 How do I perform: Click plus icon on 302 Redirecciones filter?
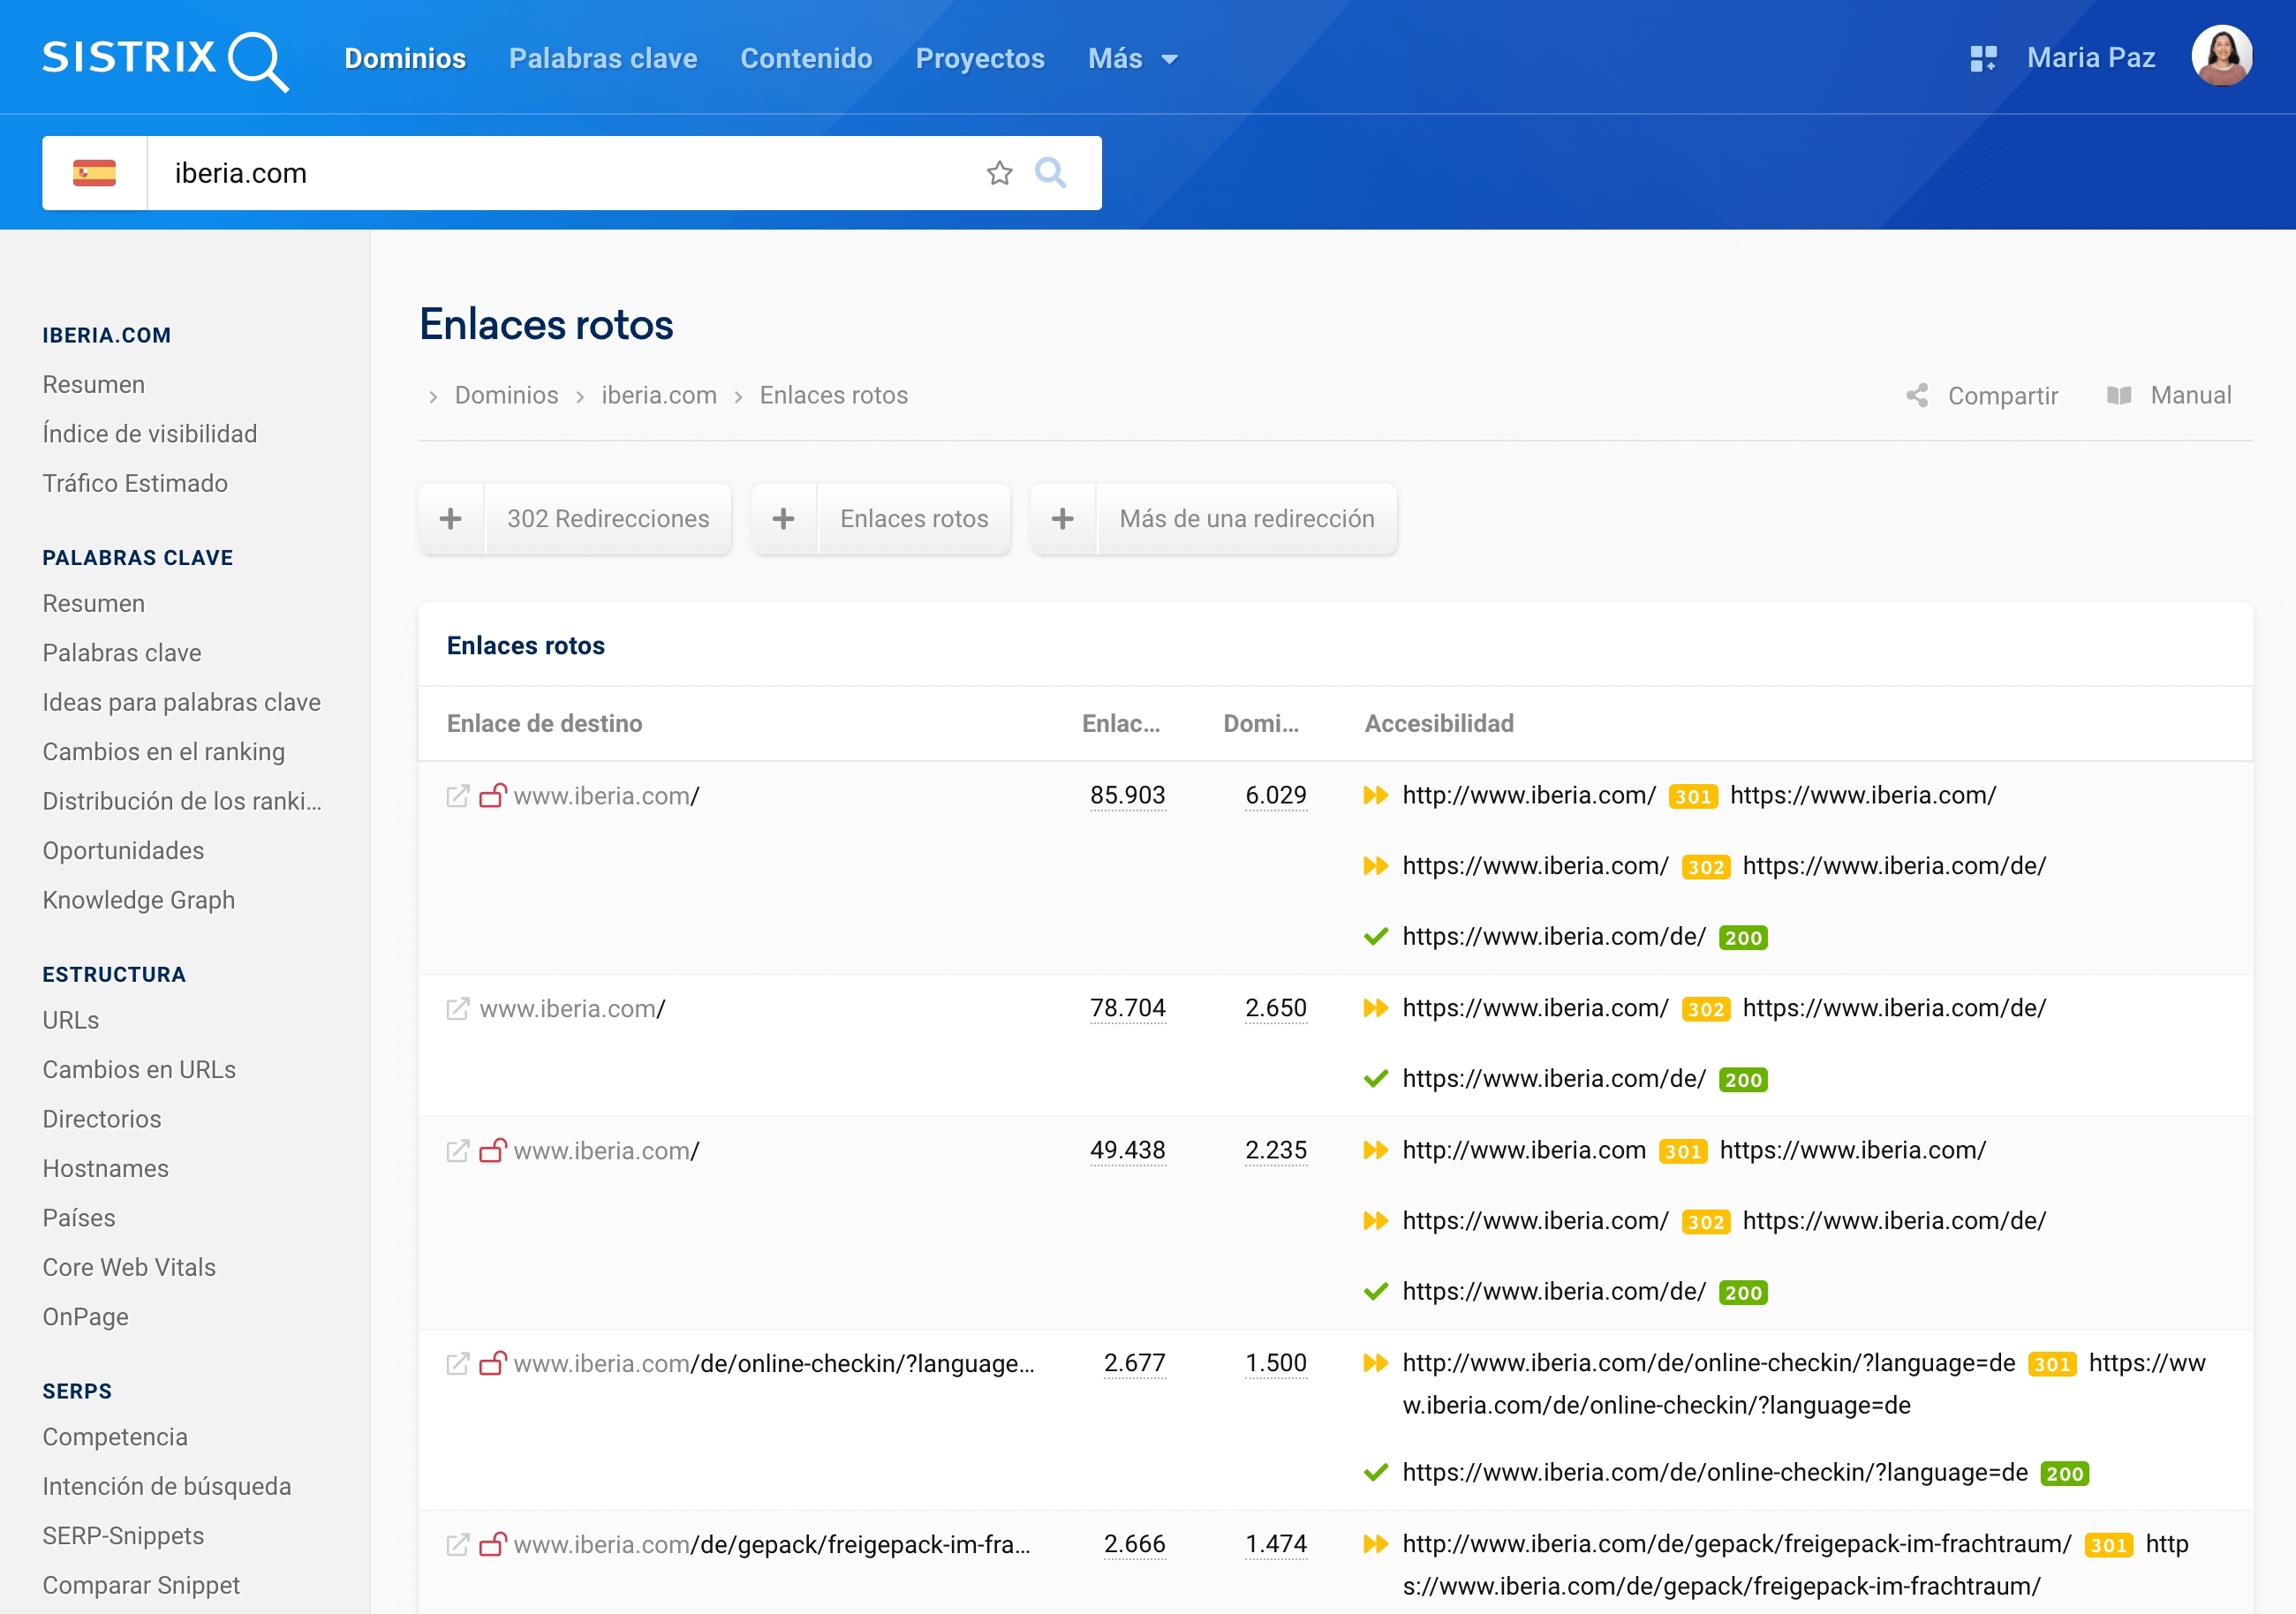[x=451, y=519]
